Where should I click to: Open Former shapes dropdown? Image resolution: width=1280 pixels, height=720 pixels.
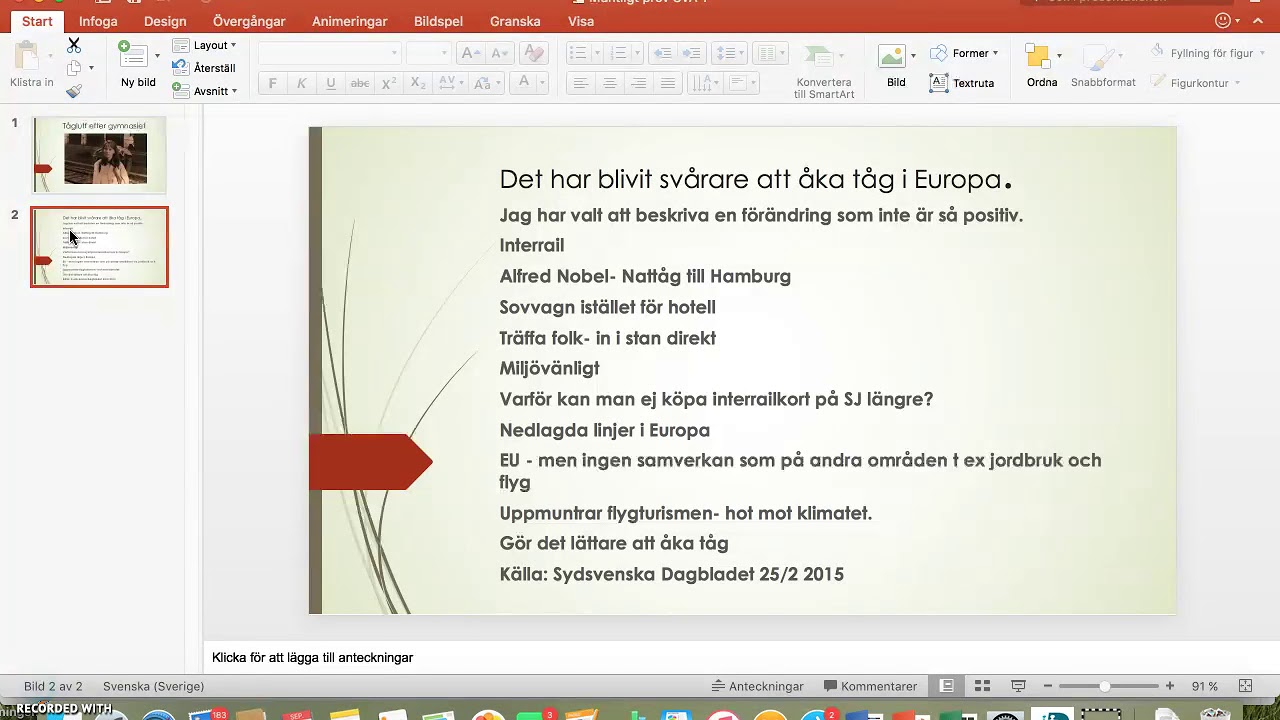[x=964, y=53]
